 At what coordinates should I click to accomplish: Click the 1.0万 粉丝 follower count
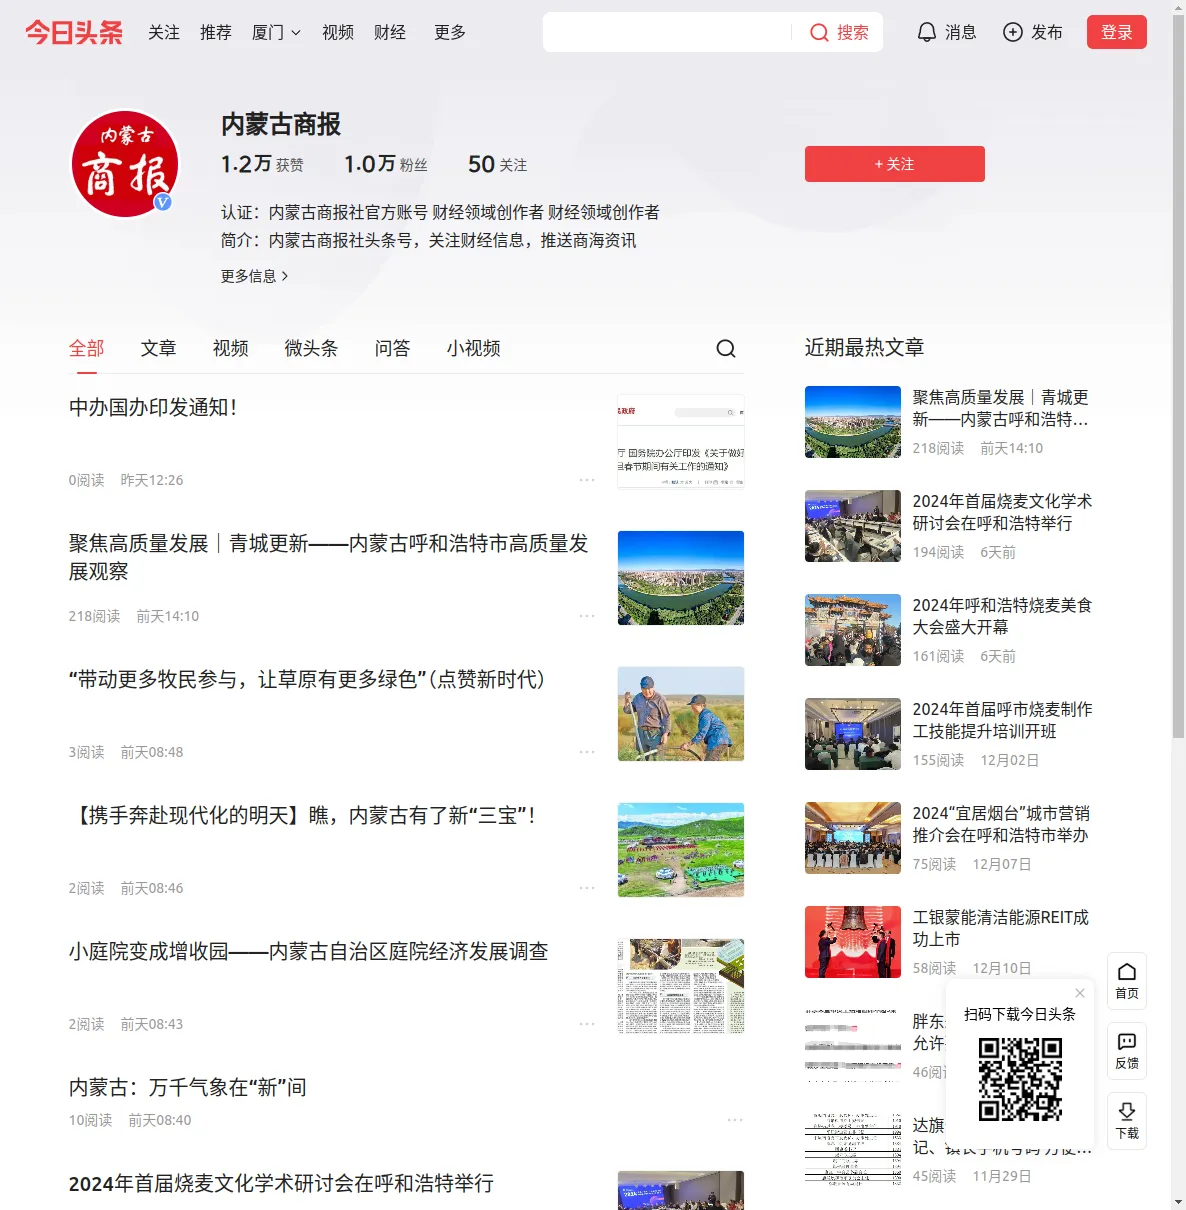tap(386, 164)
